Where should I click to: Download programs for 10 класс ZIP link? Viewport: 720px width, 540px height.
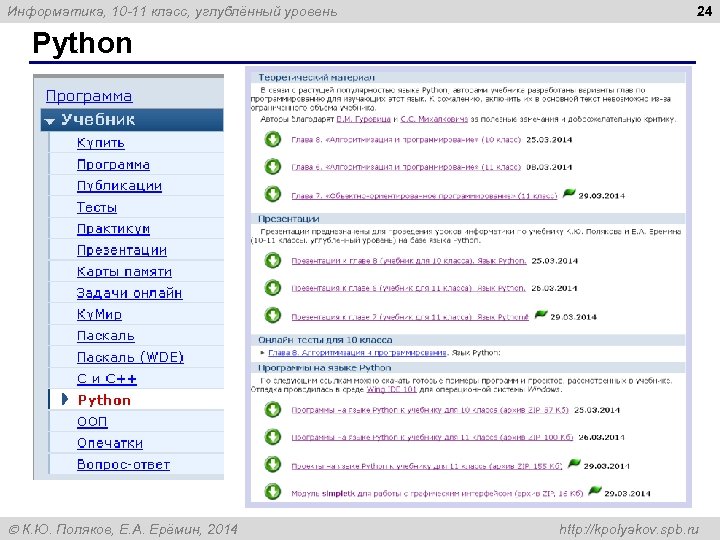point(430,410)
